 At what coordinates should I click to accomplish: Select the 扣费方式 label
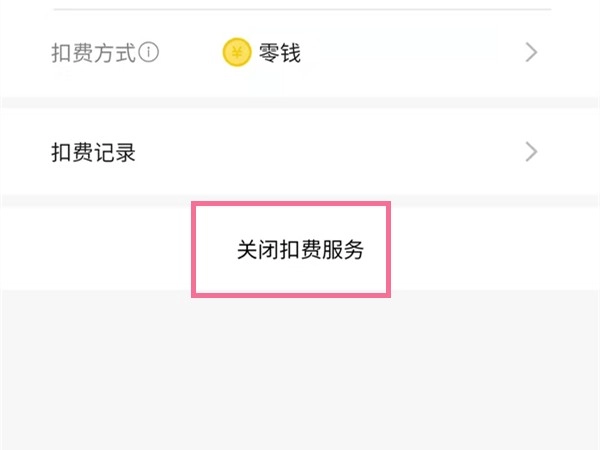click(x=93, y=53)
